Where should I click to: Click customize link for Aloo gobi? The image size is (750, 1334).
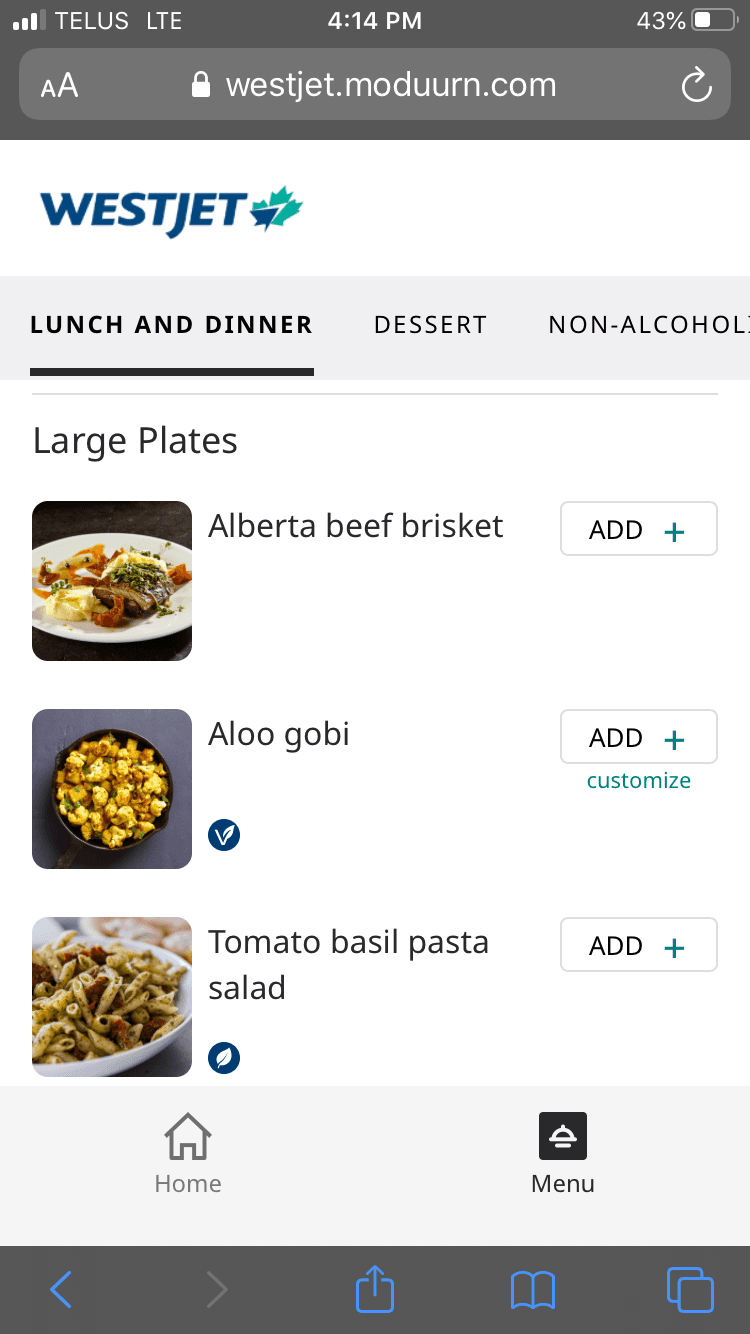coord(638,781)
